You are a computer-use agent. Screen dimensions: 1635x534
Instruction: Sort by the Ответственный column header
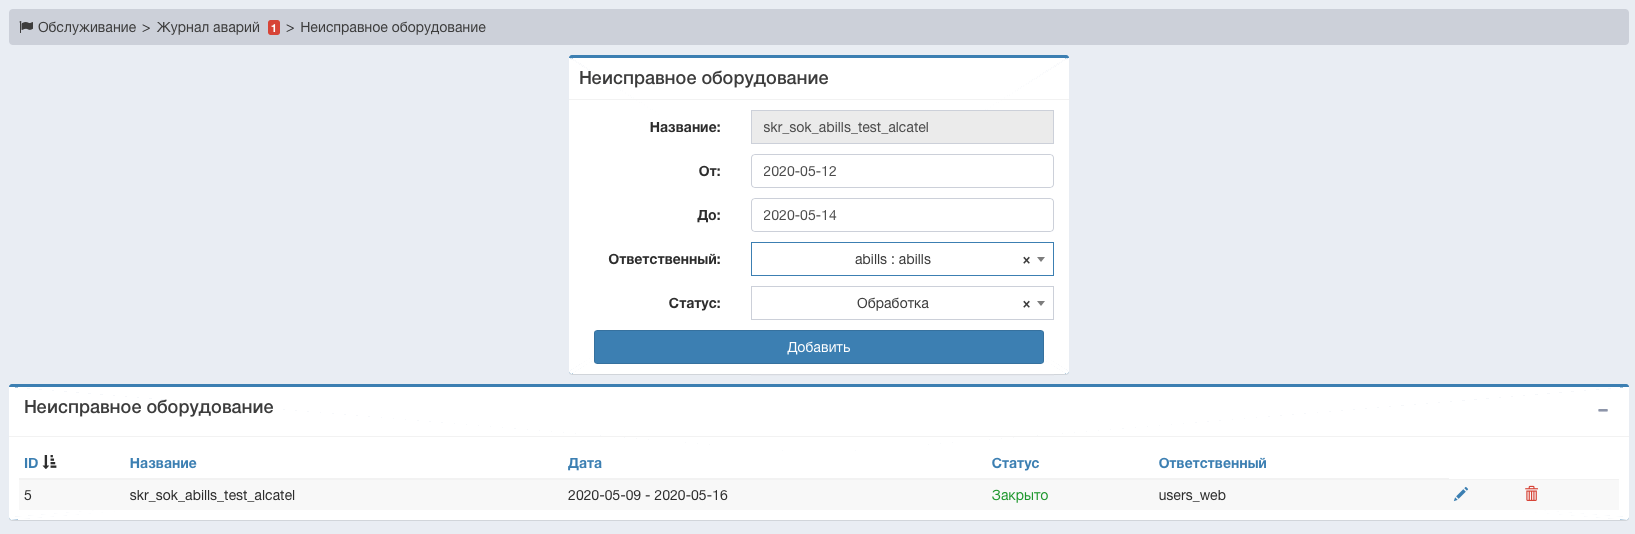click(1212, 463)
